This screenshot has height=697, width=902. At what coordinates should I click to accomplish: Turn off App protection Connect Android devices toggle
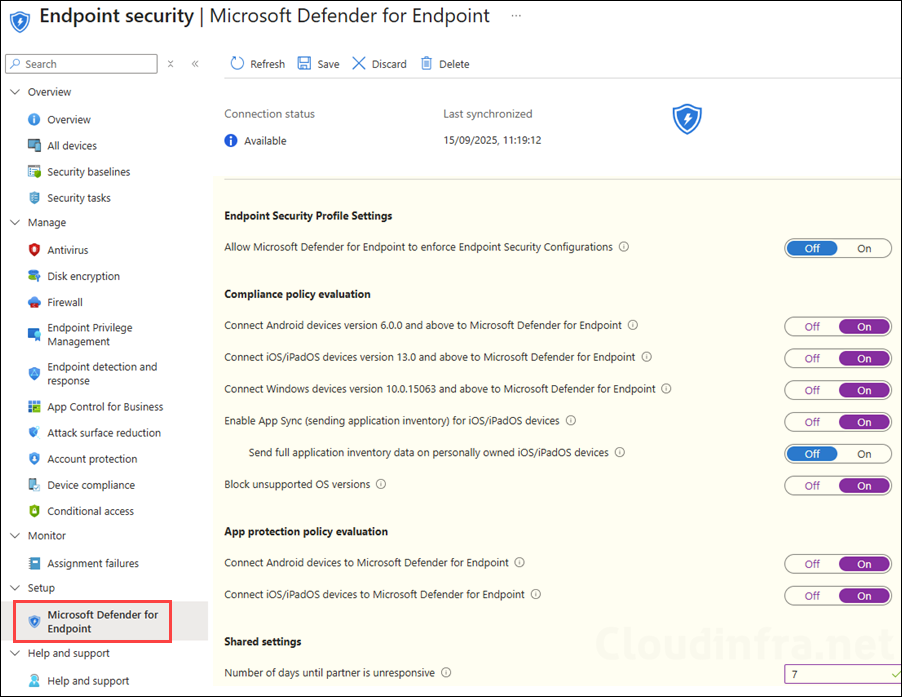pyautogui.click(x=812, y=564)
